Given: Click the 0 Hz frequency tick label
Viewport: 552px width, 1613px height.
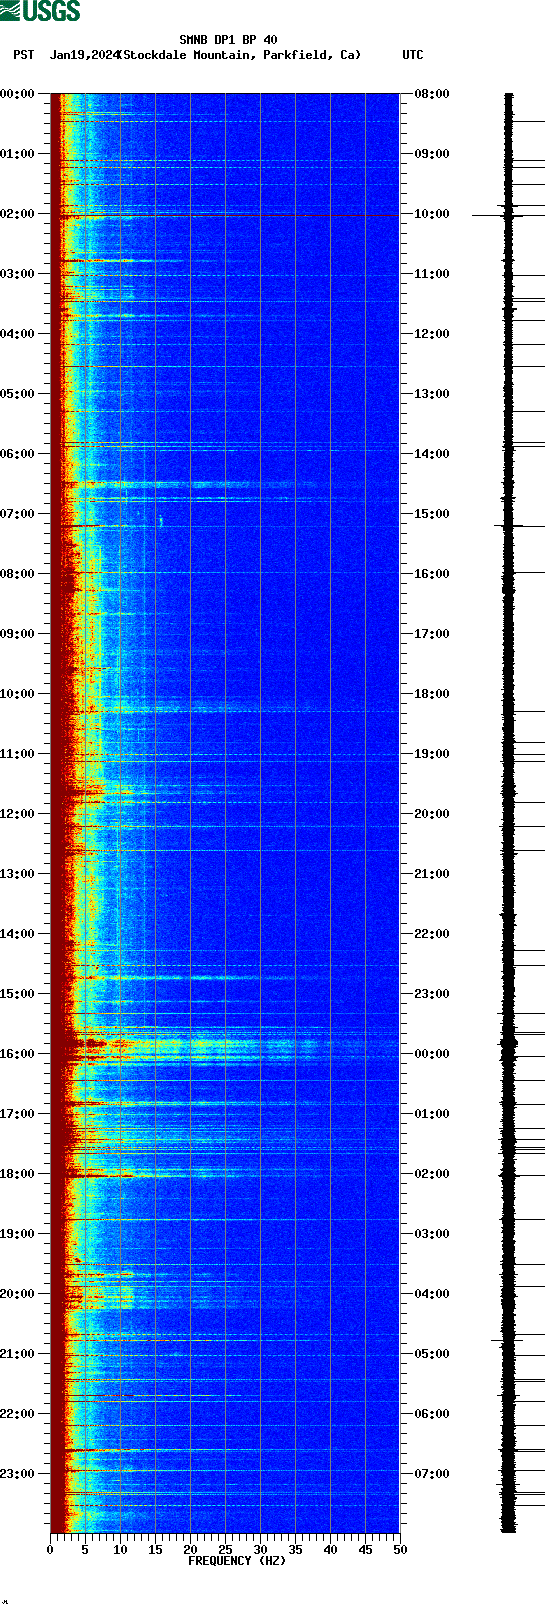Looking at the screenshot, I should click(50, 1550).
